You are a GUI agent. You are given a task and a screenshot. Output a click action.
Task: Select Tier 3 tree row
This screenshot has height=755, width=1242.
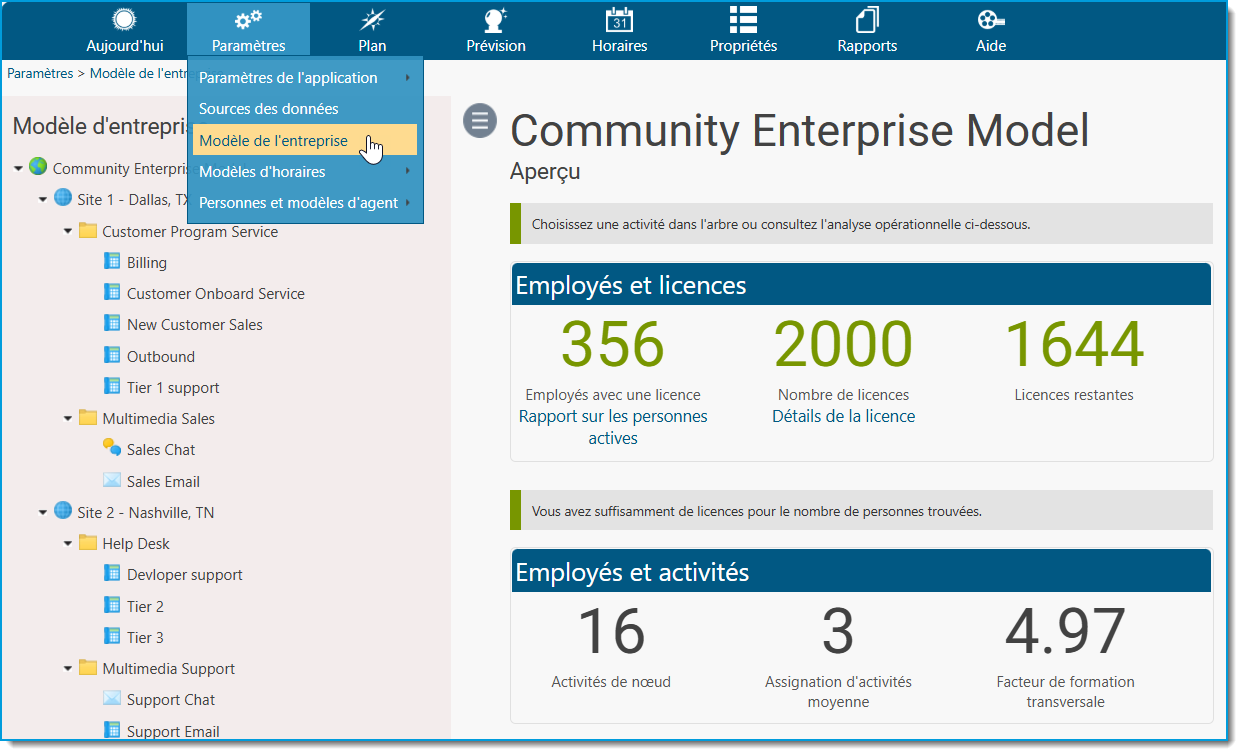(x=145, y=638)
